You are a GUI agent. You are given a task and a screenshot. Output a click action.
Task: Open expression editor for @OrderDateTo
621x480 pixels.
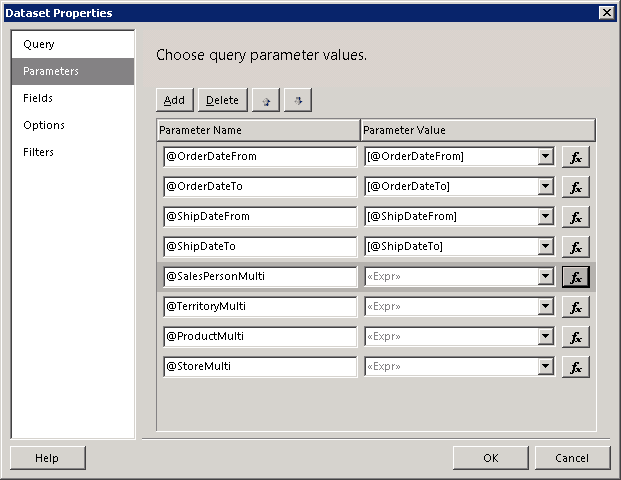coord(575,187)
